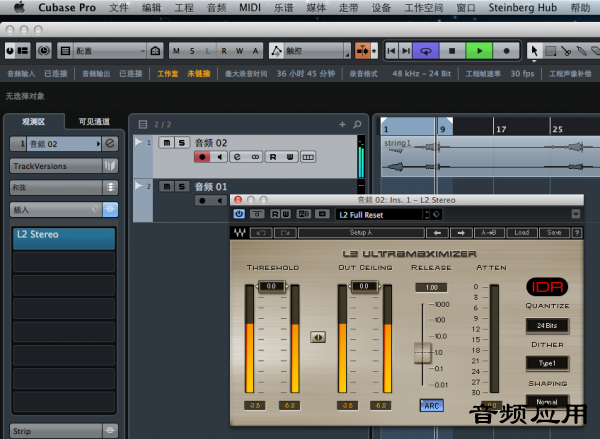Viewport: 600px width, 439px height.
Task: Click the Release fader handle
Action: 423,353
